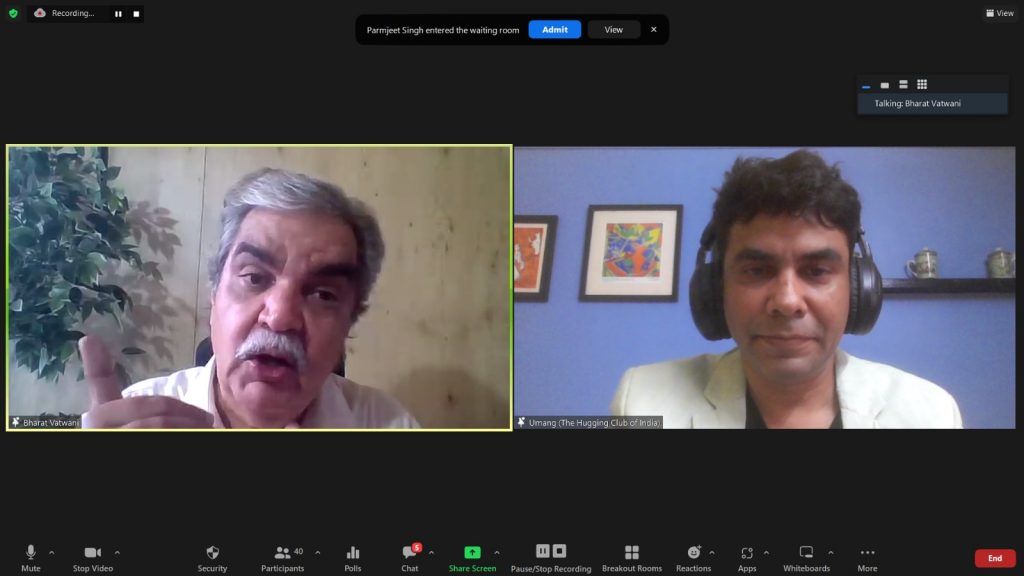1024x576 pixels.
Task: Open the View layout menu top right
Action: point(1000,13)
